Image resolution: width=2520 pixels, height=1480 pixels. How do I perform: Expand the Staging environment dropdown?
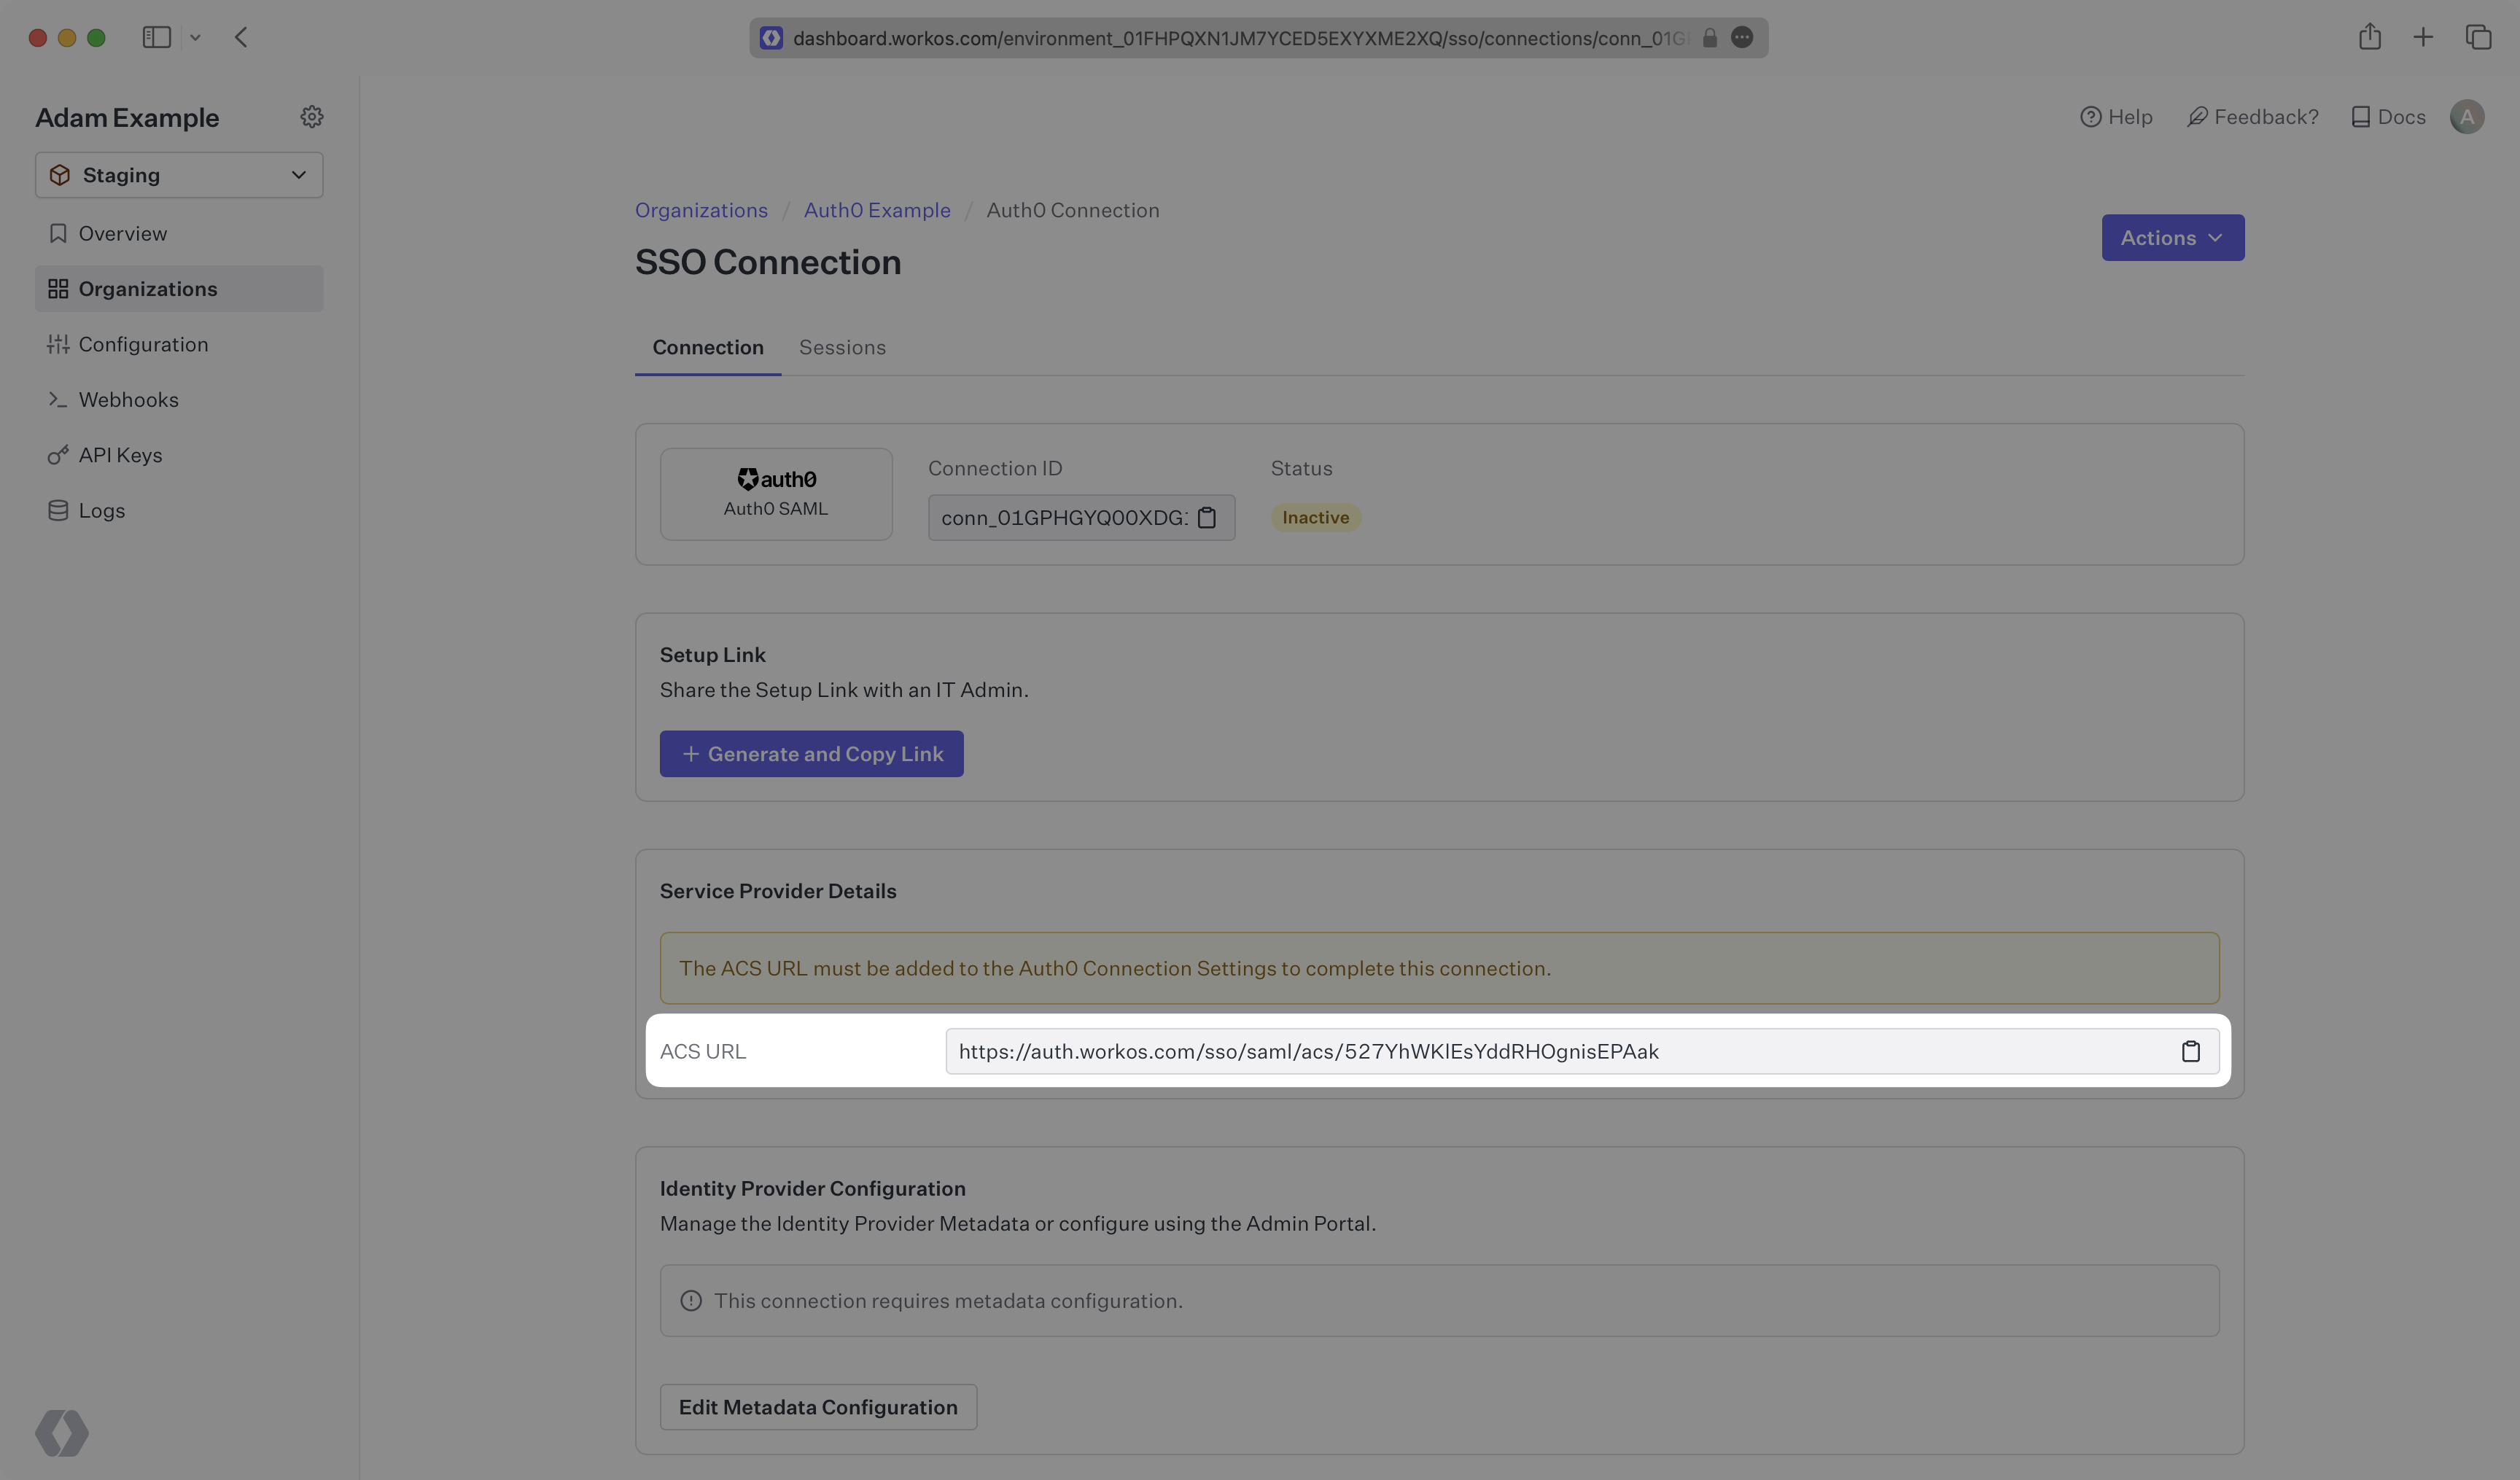coord(179,175)
